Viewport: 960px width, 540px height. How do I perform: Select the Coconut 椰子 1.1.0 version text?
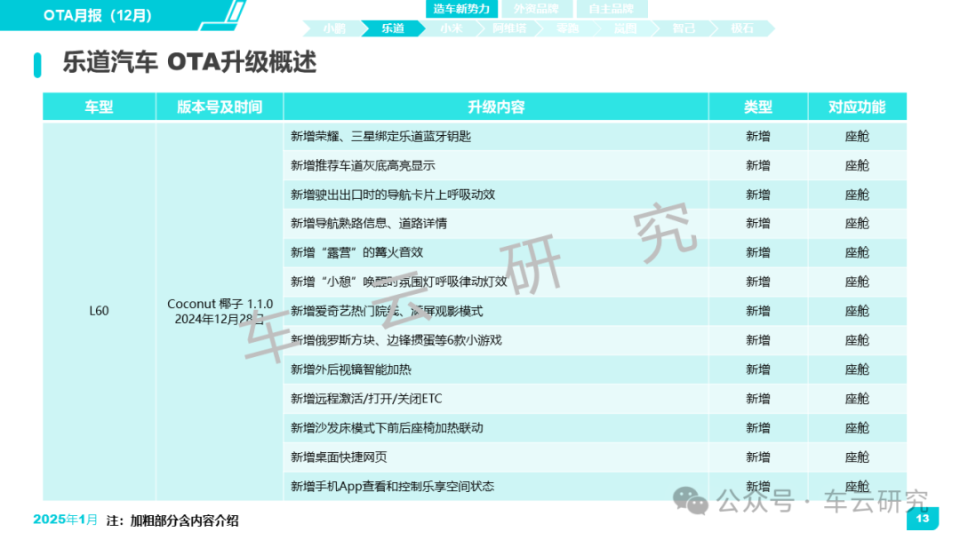tap(220, 304)
